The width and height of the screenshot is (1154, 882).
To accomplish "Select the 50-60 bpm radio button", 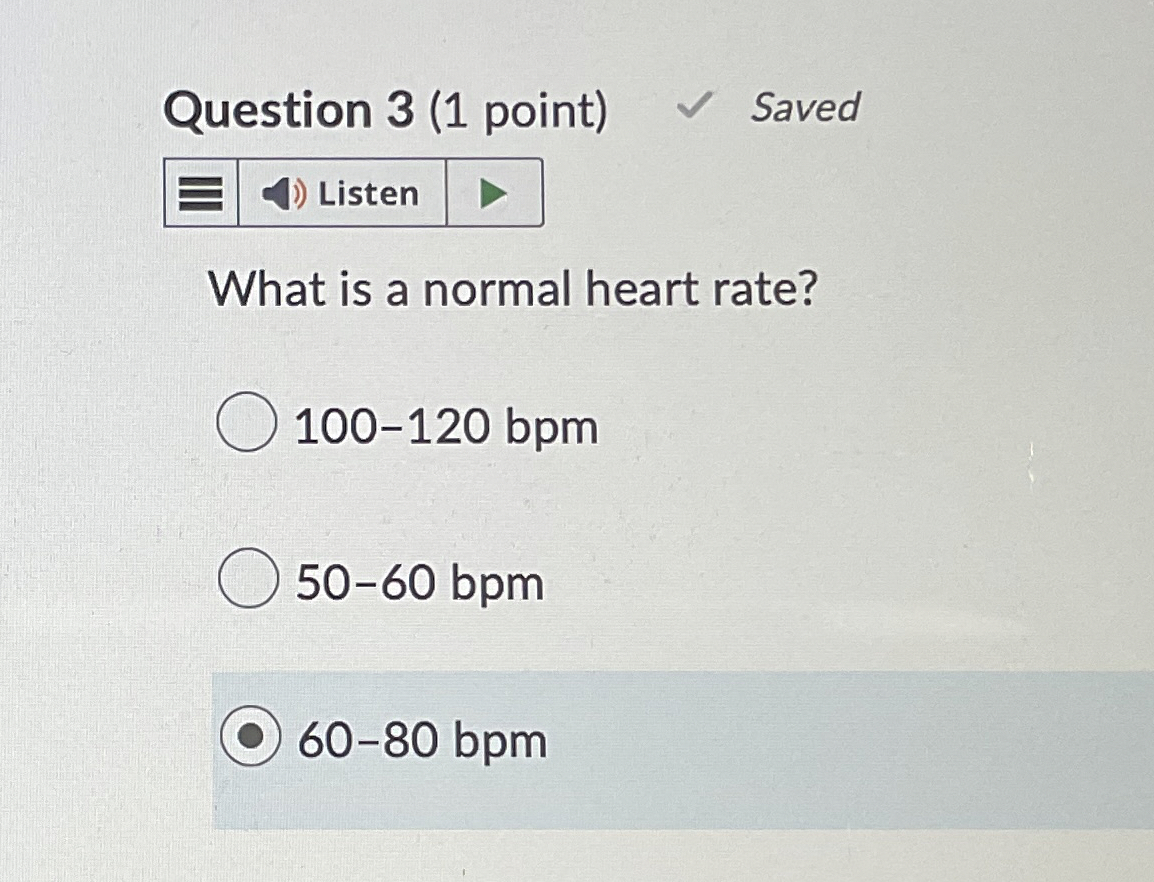I will click(249, 580).
